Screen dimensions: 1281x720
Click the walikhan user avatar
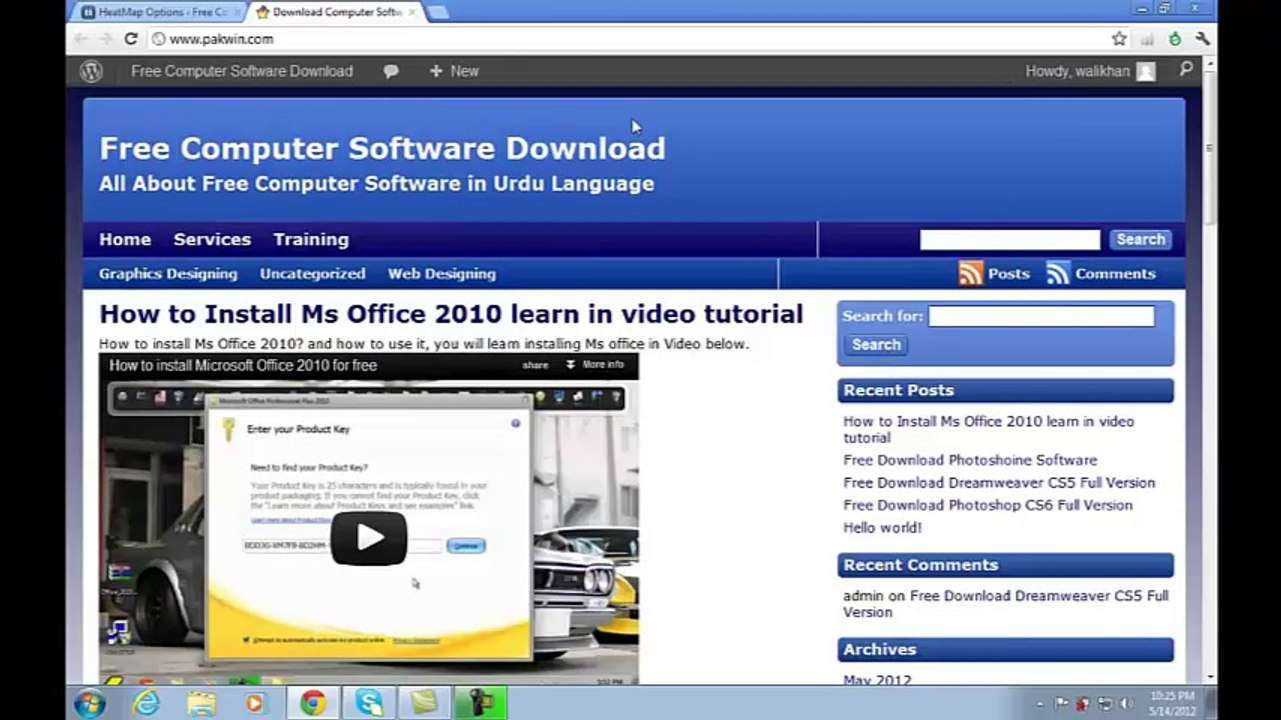pyautogui.click(x=1146, y=71)
